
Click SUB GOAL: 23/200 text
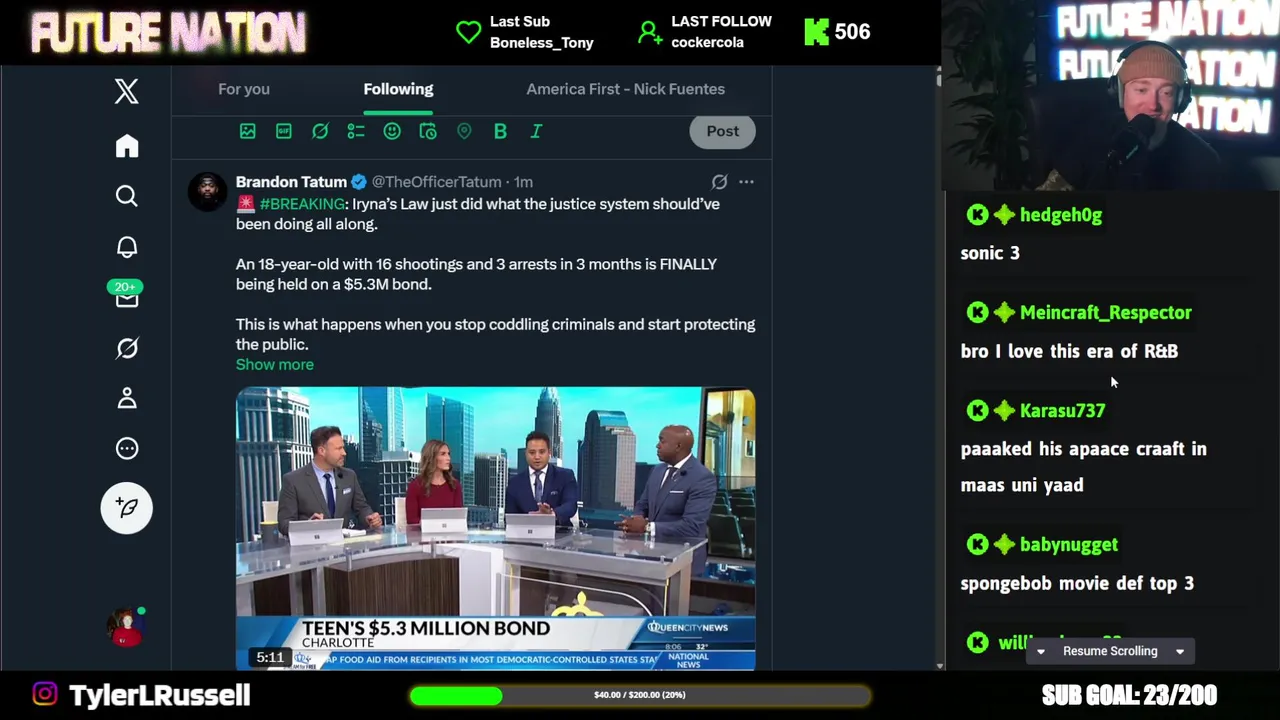tap(1129, 695)
